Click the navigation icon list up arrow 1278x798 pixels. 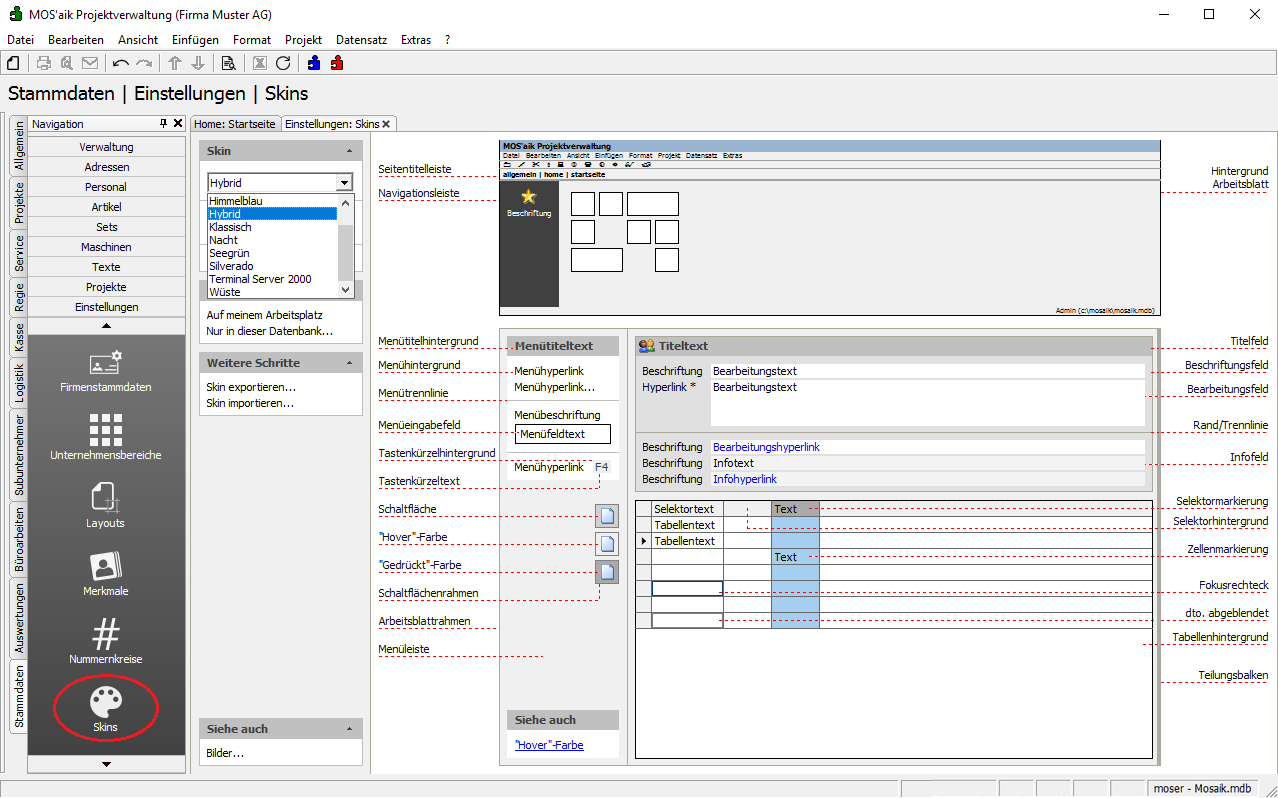tap(107, 326)
